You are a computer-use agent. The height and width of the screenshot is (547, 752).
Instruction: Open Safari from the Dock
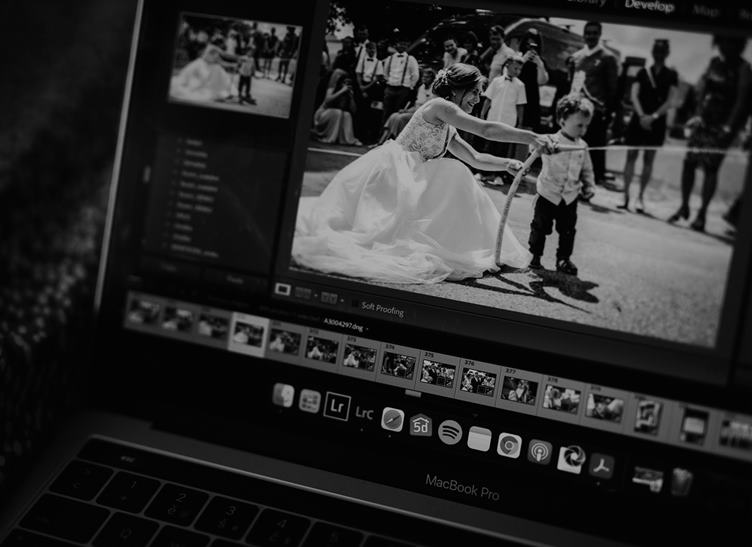coord(393,419)
